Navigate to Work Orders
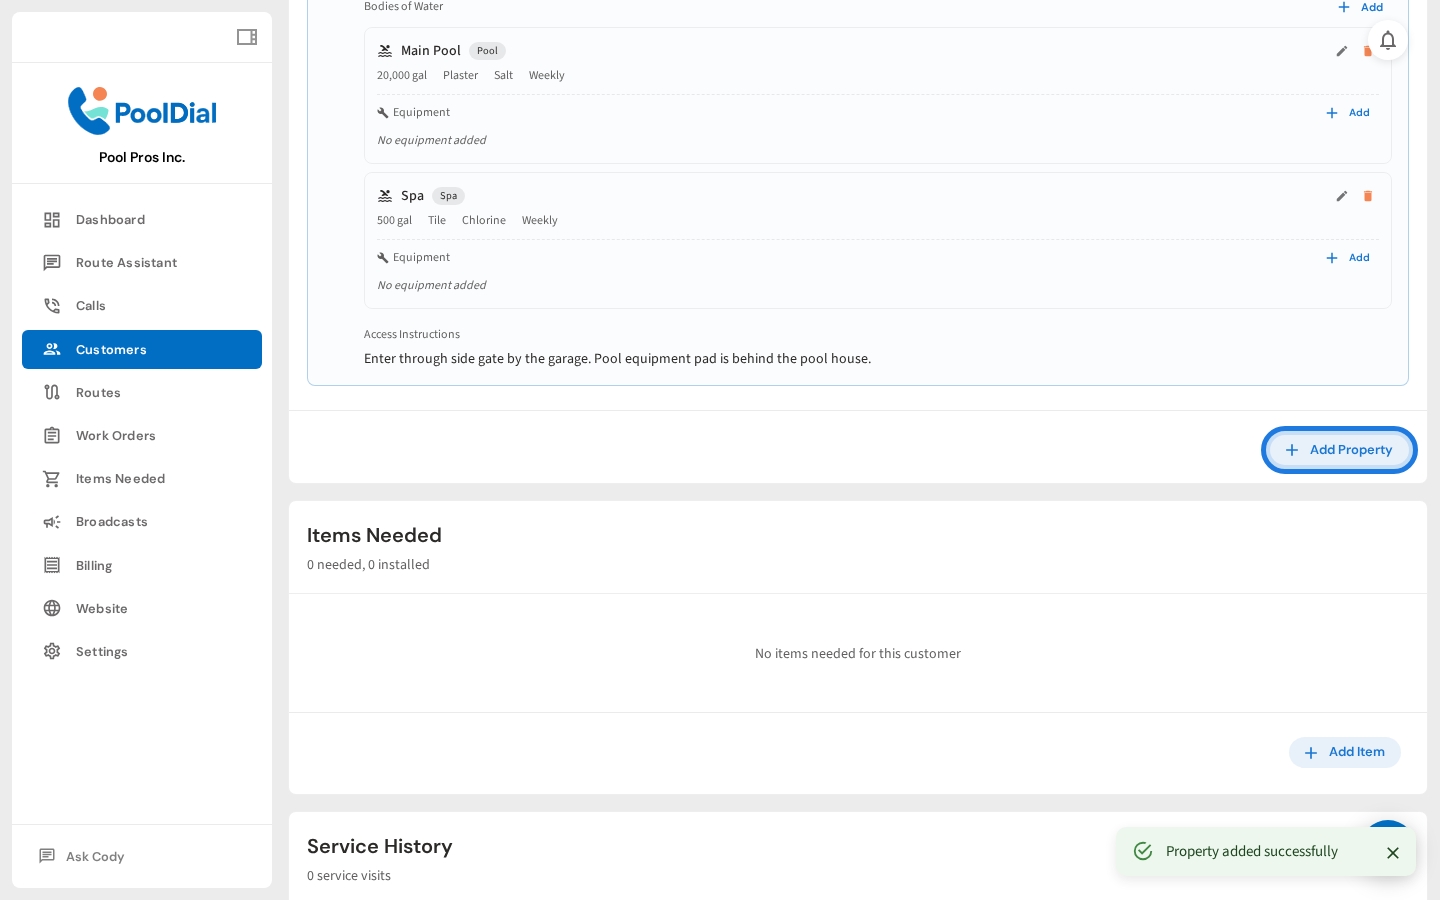The width and height of the screenshot is (1440, 900). (115, 436)
